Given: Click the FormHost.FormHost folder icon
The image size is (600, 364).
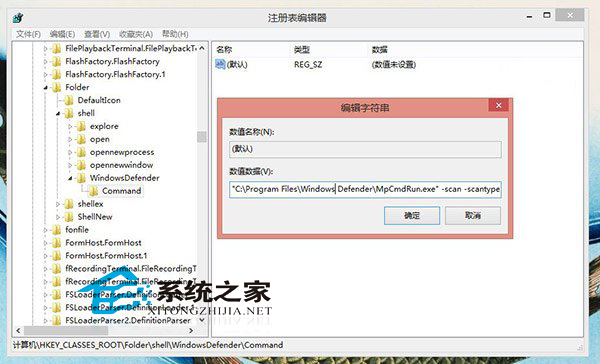Looking at the screenshot, I should click(57, 243).
